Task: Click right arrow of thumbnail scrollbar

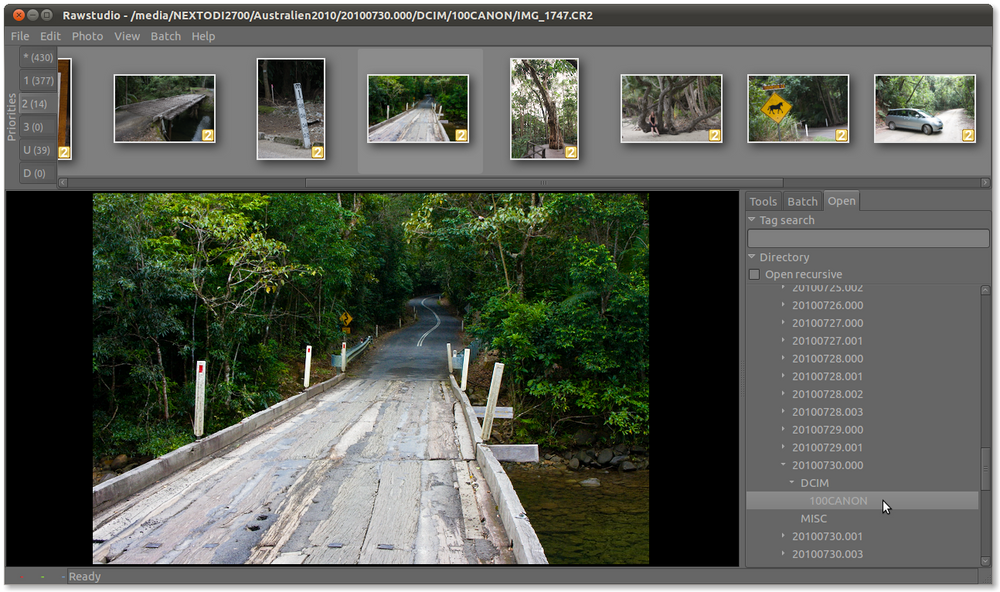Action: pyautogui.click(x=985, y=182)
